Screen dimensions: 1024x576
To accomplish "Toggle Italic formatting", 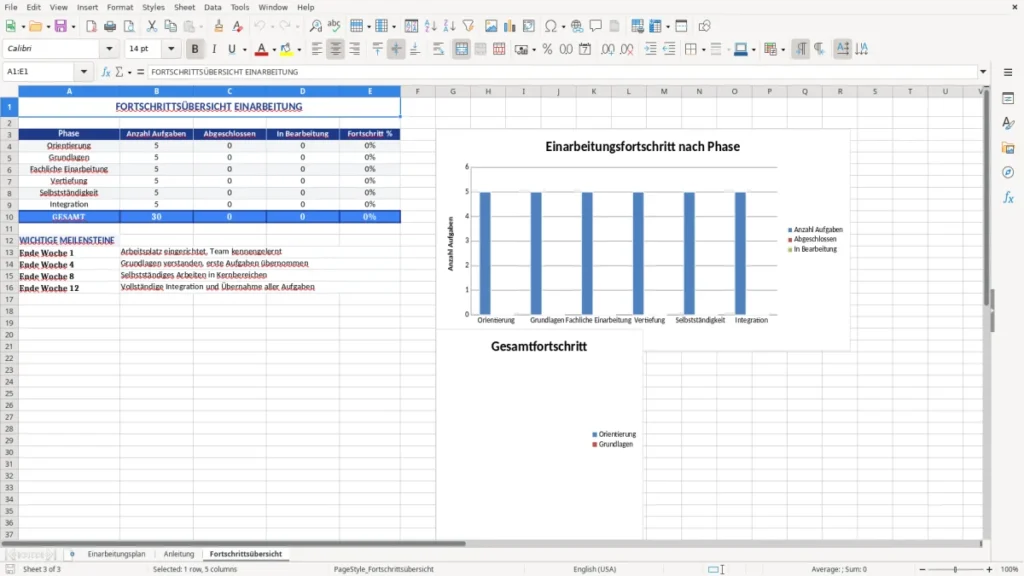I will pos(214,49).
